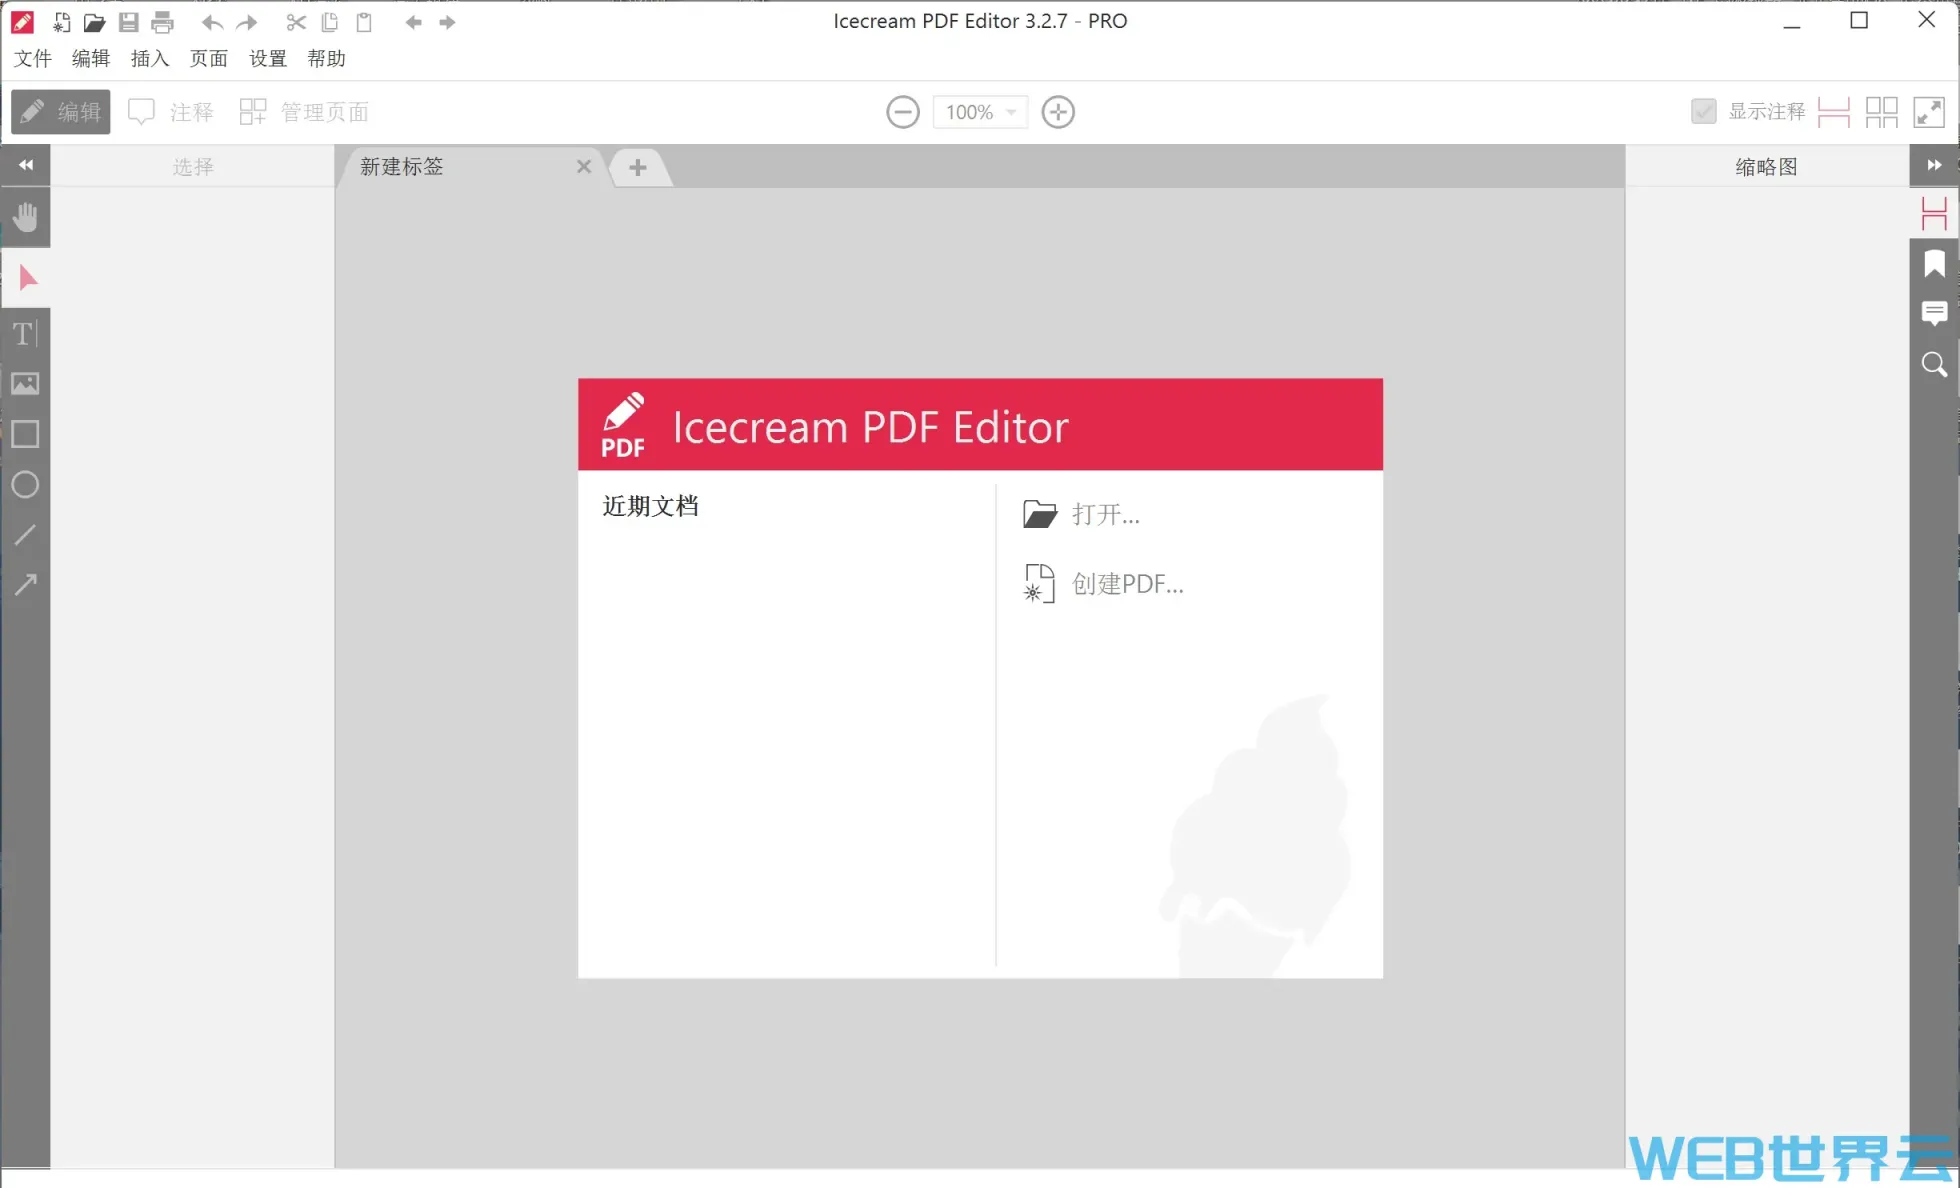Screen dimensions: 1960x1188
Task: Undo last action arrow icon
Action: 212,22
